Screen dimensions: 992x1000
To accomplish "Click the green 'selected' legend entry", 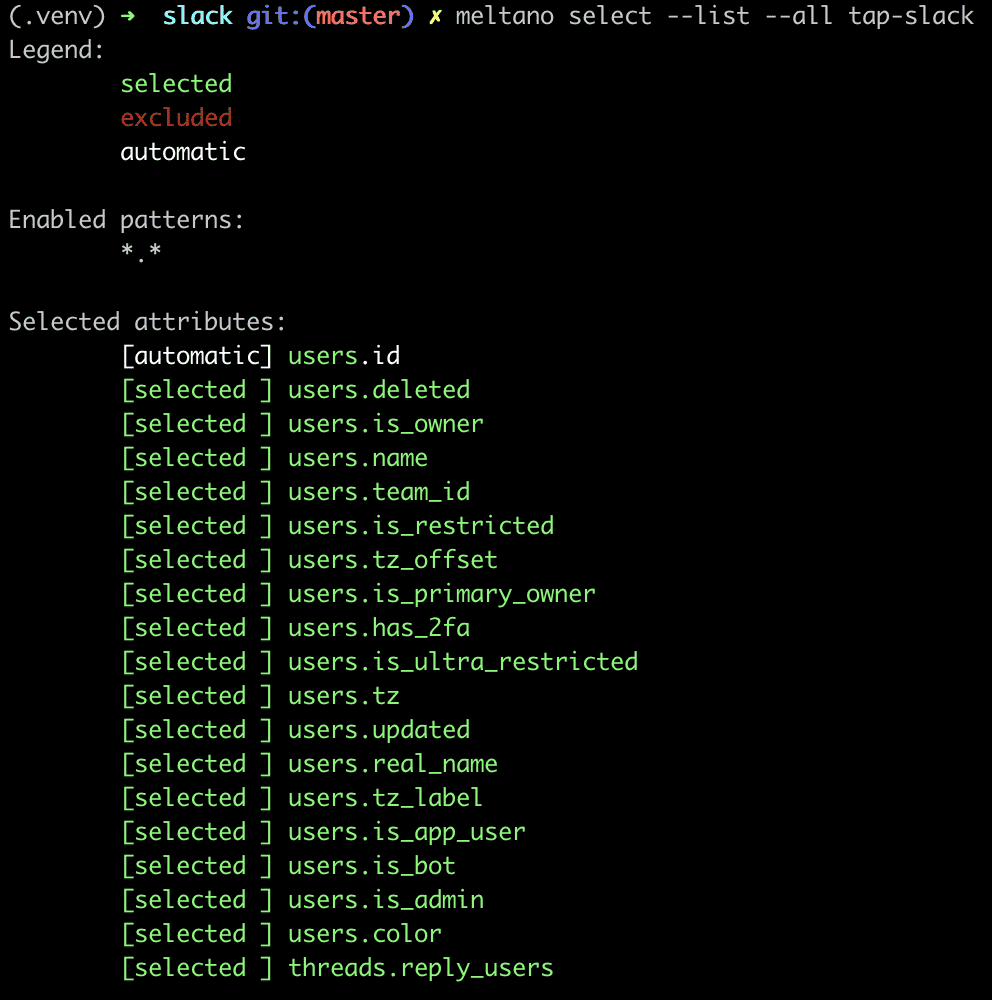I will (176, 84).
